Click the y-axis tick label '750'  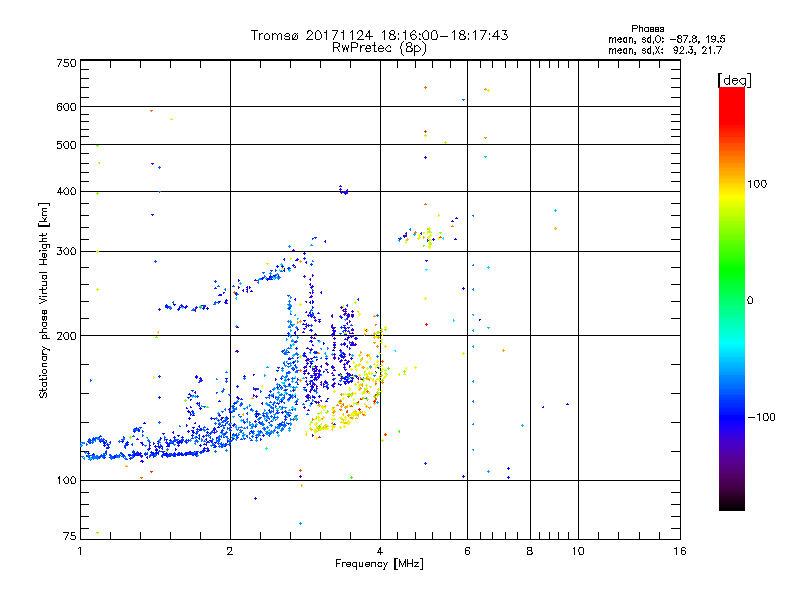click(66, 63)
